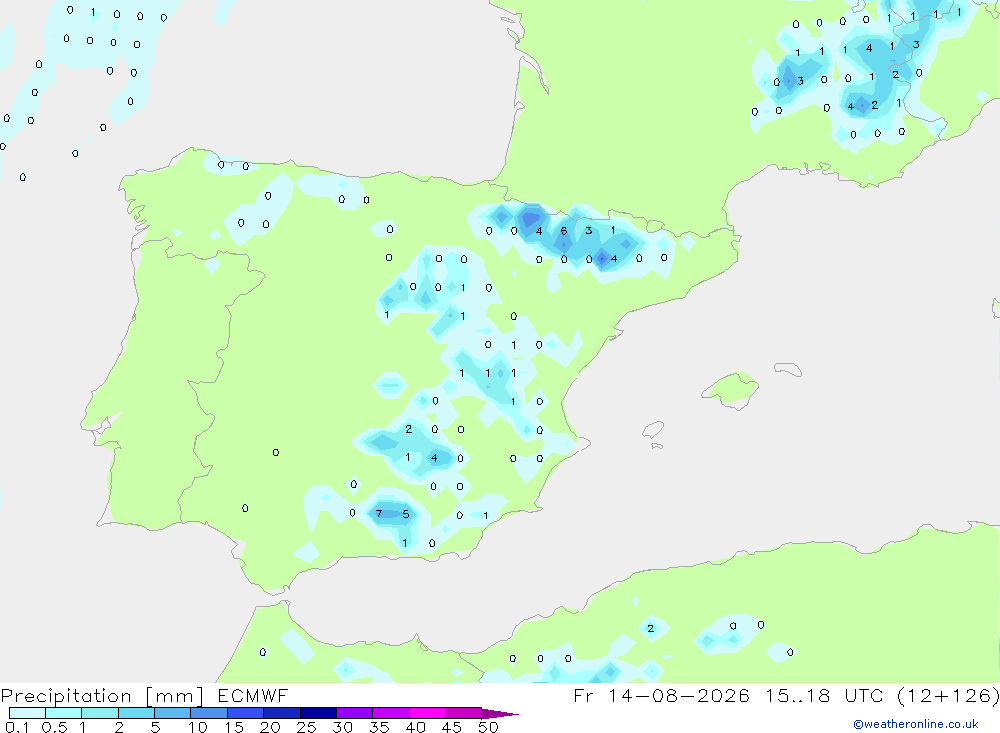Pick the 15–20 mm legend color swatch

point(245,713)
